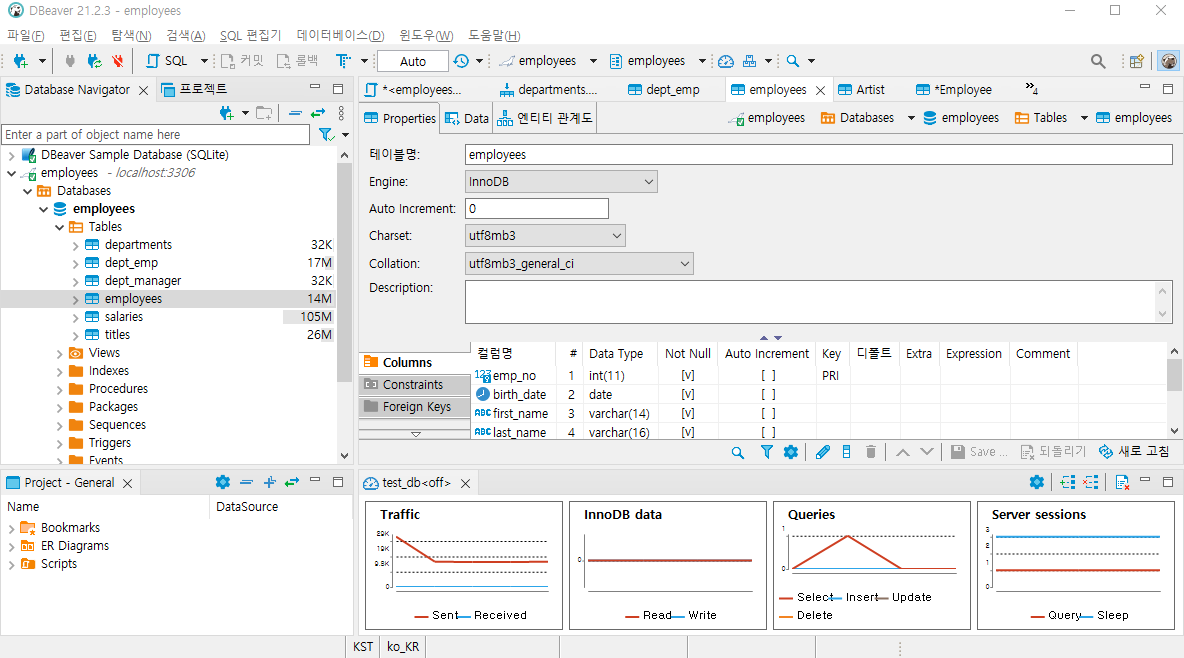Expand the Bookmarks node in Project panel

click(11, 528)
